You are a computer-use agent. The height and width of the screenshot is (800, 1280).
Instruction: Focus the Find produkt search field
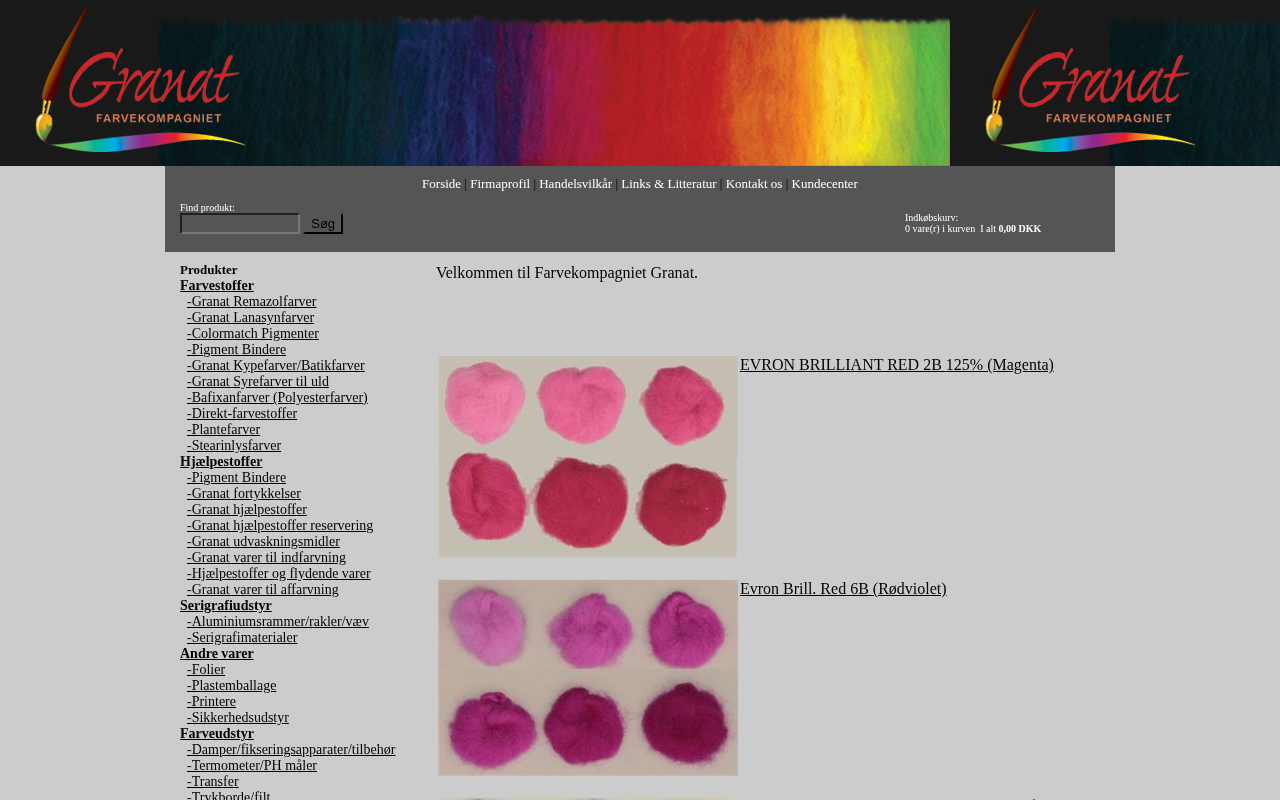coord(240,224)
